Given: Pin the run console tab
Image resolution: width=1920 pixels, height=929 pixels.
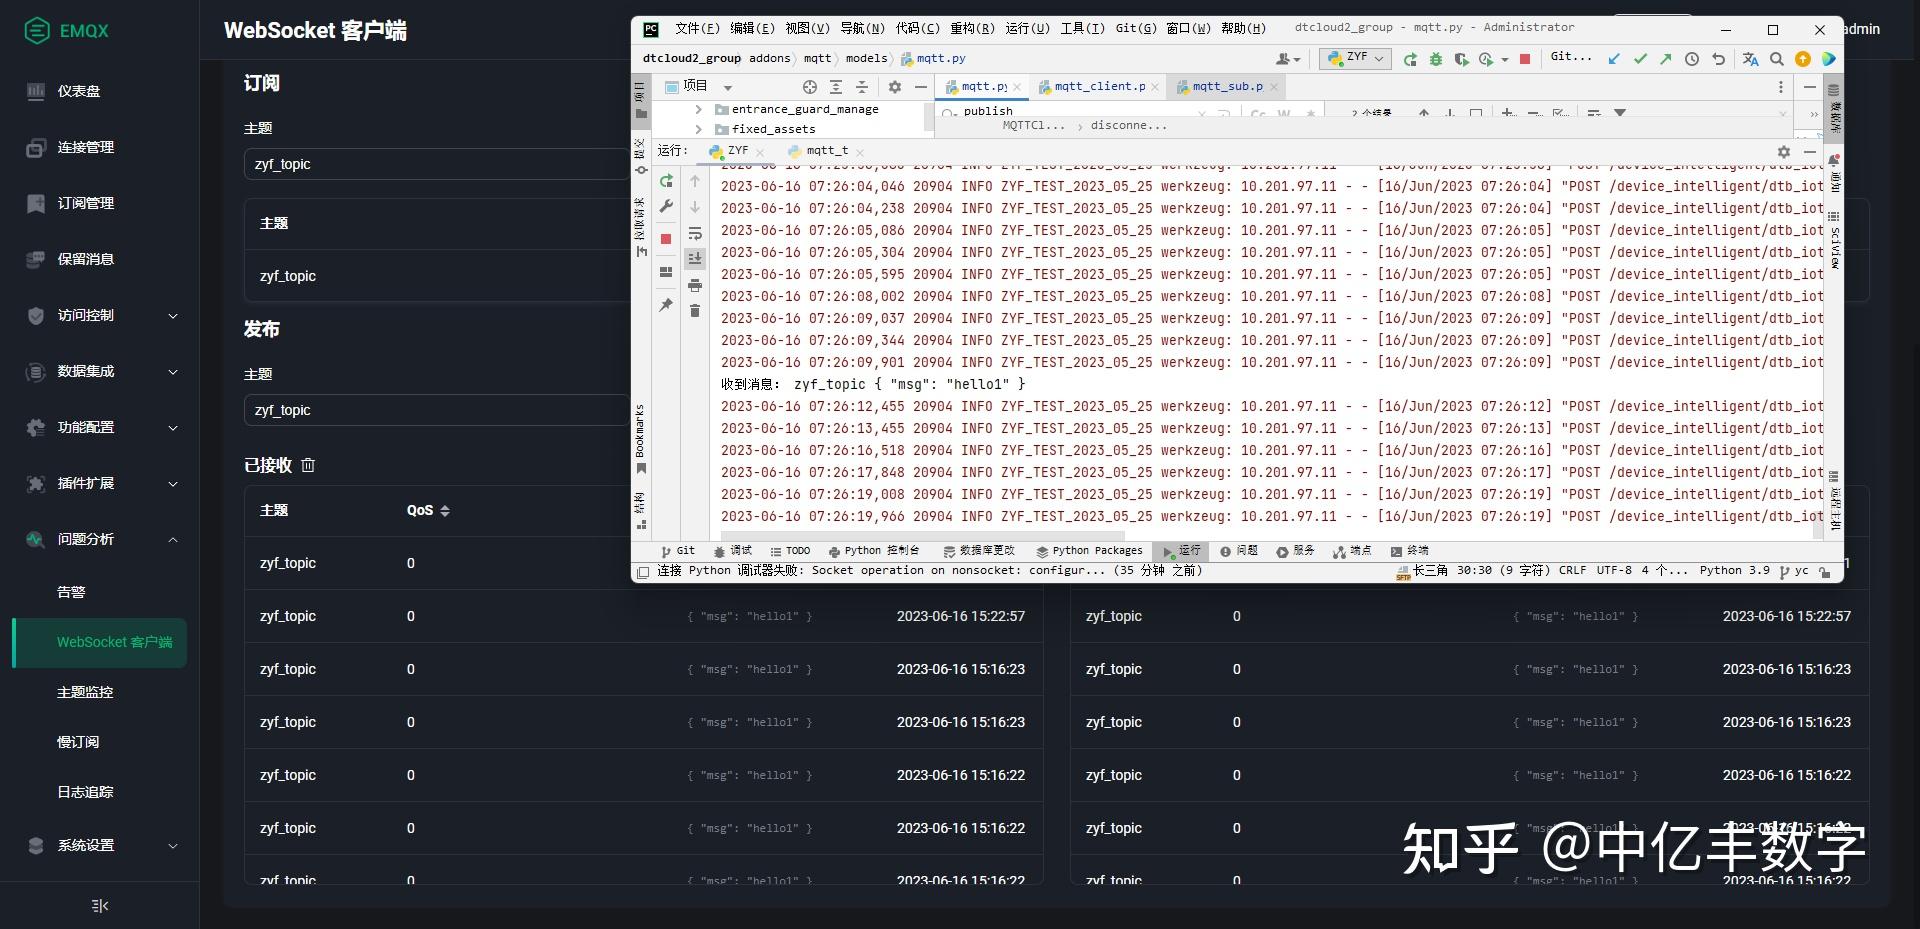Looking at the screenshot, I should pos(666,303).
